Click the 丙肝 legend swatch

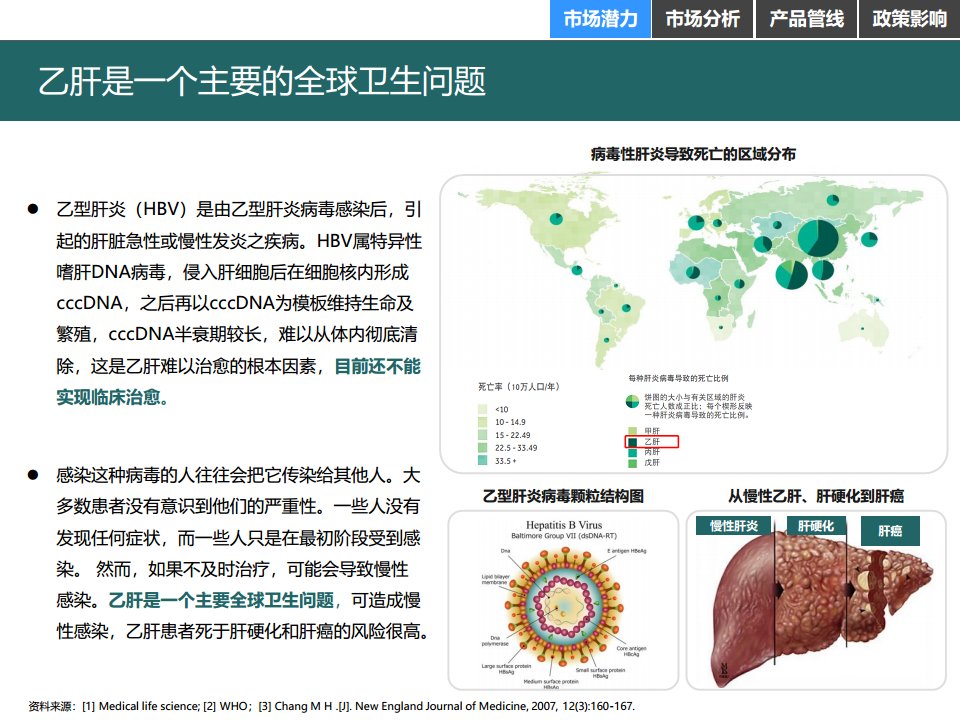pos(633,452)
